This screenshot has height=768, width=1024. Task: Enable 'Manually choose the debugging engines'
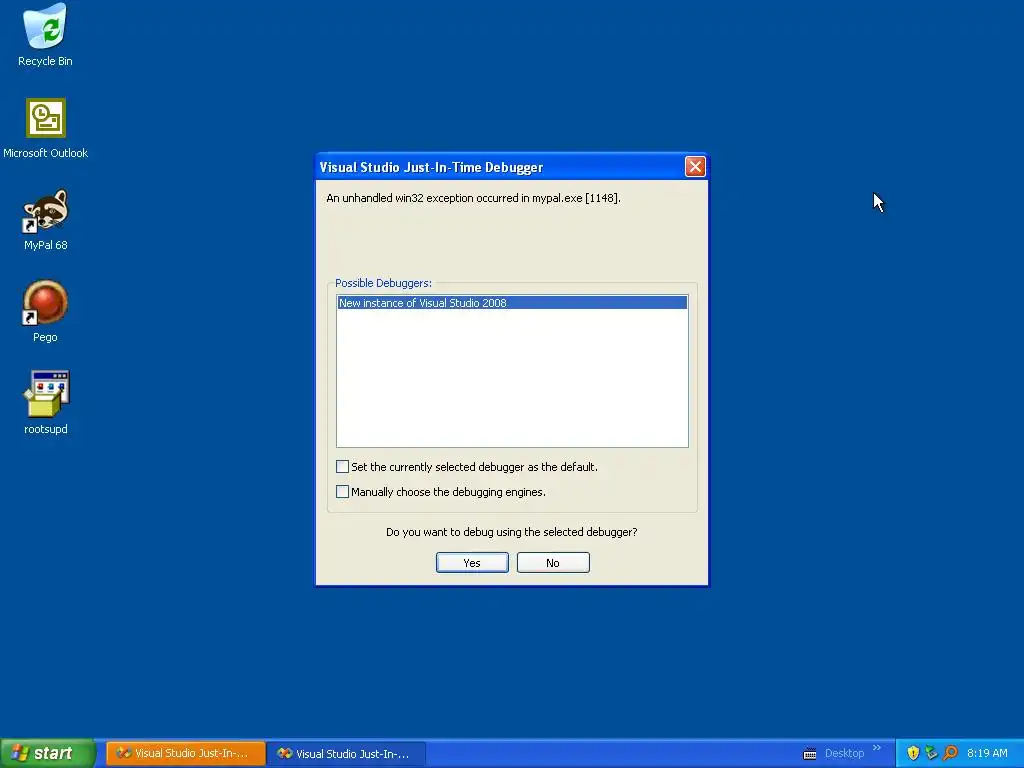(x=342, y=491)
